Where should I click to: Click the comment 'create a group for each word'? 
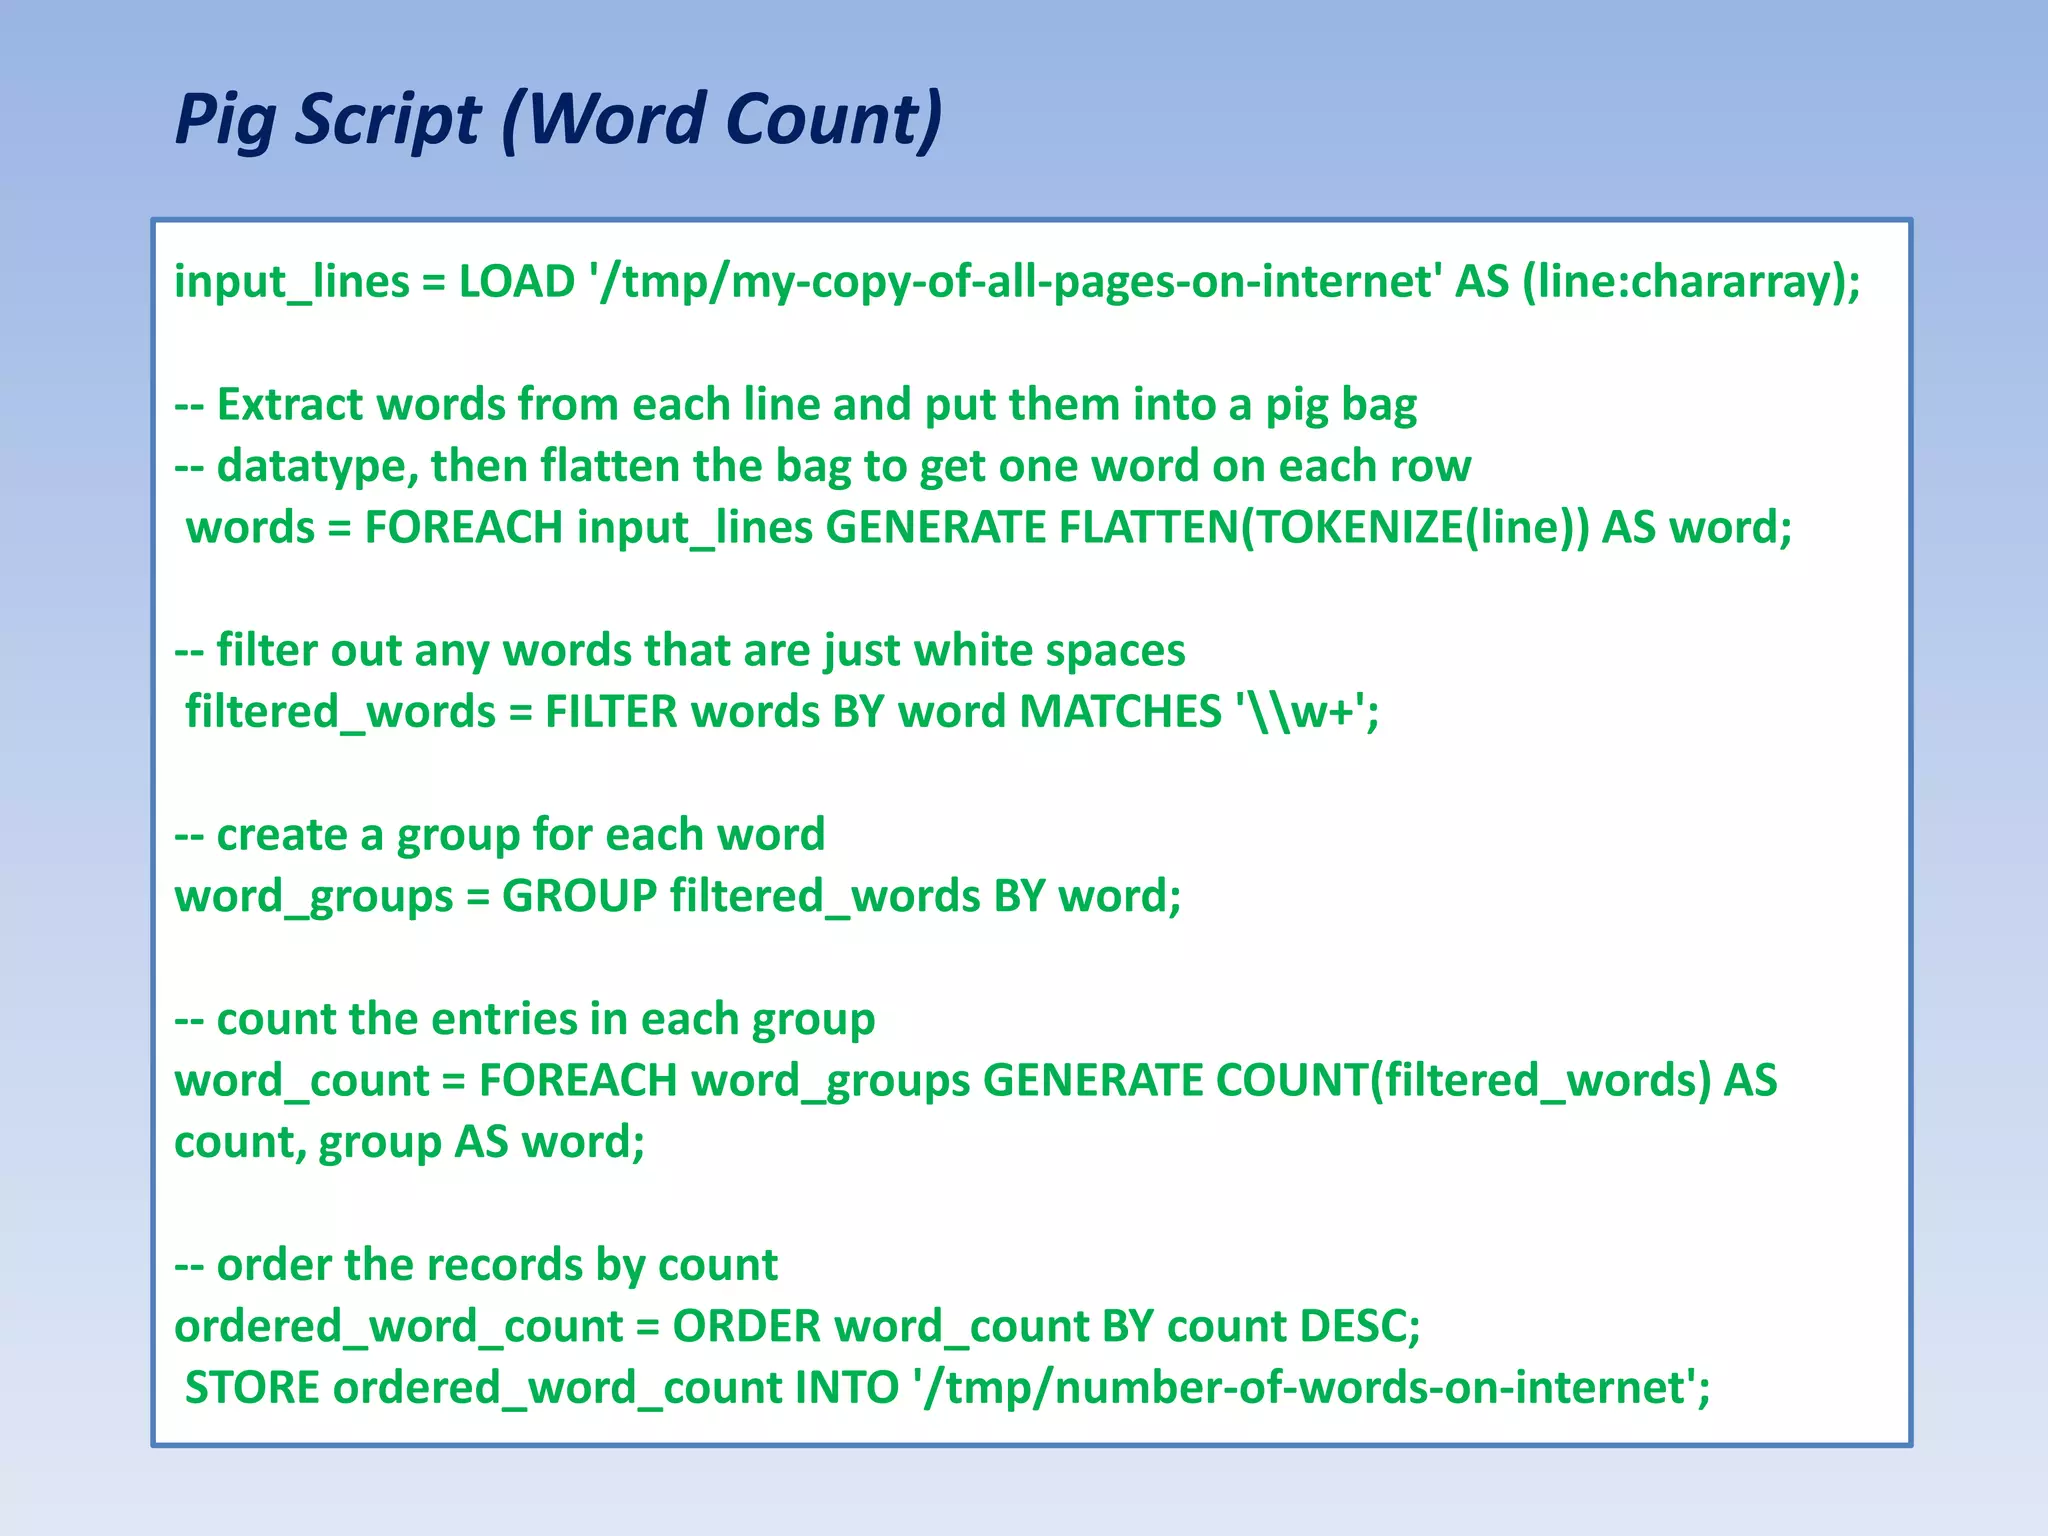tap(500, 835)
